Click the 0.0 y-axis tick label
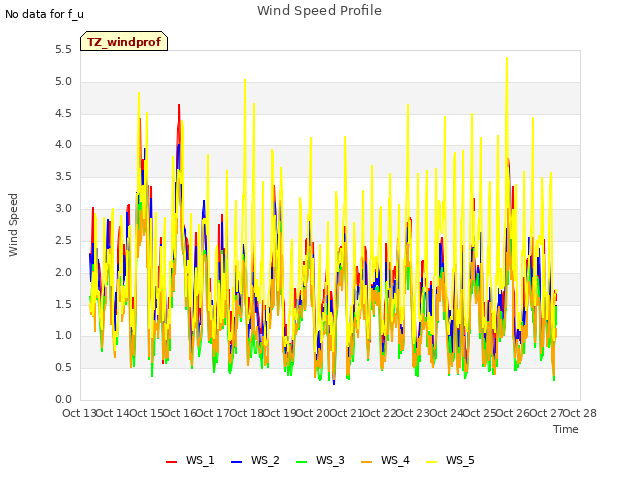 63,399
